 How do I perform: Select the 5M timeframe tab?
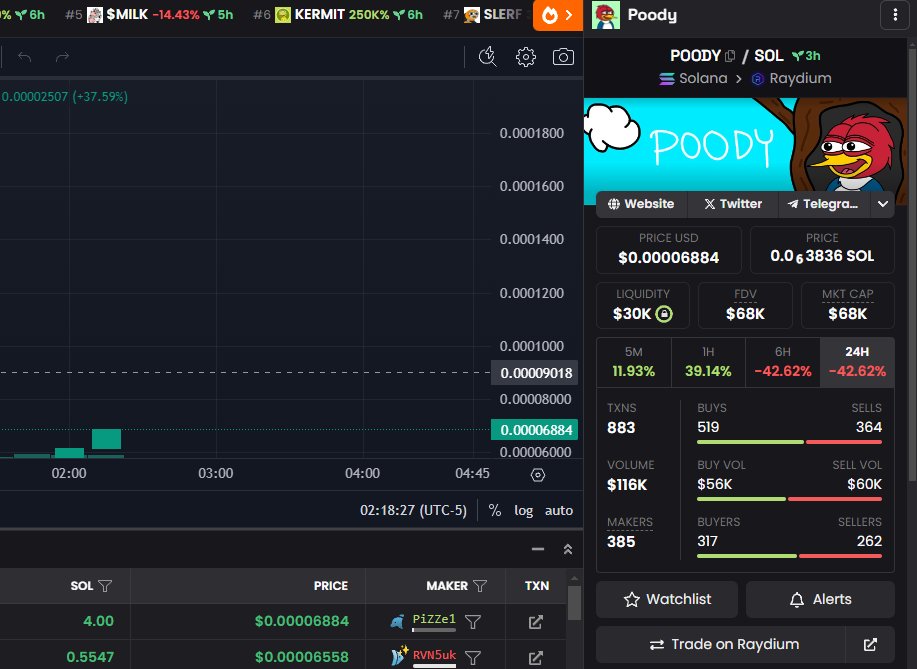pyautogui.click(x=634, y=362)
